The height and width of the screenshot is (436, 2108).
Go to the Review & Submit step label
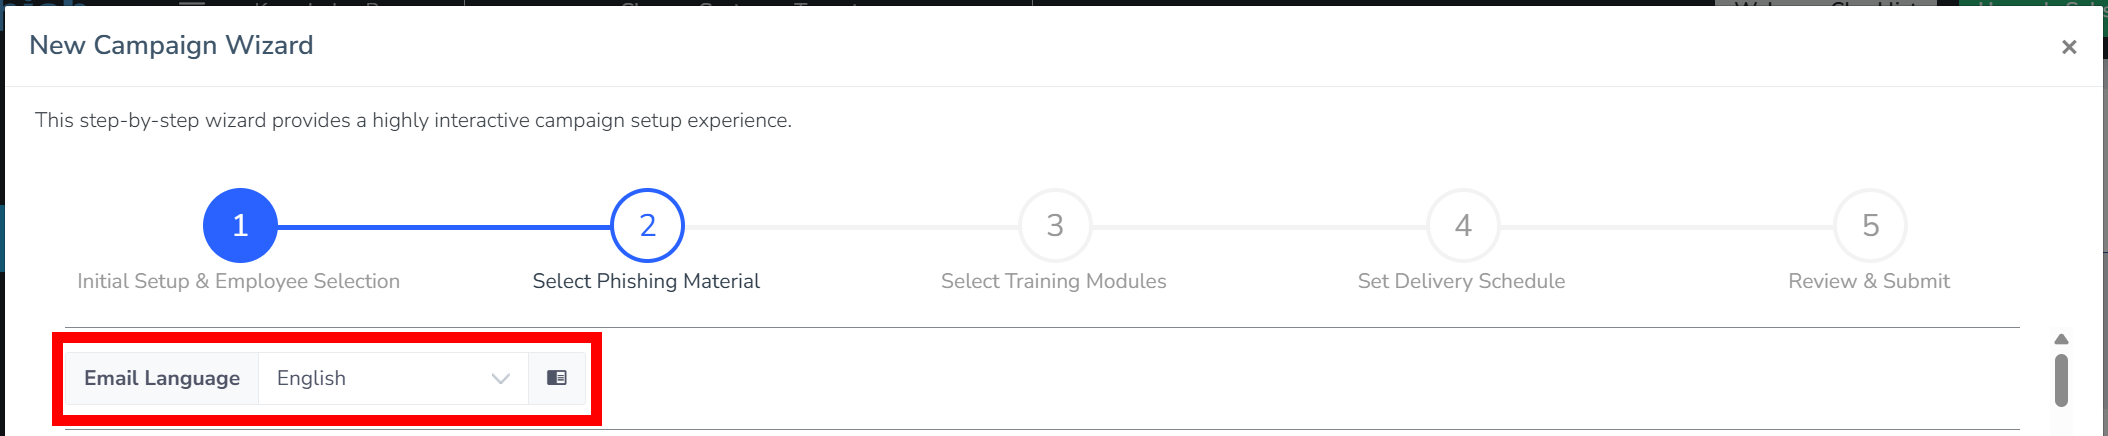pos(1869,281)
